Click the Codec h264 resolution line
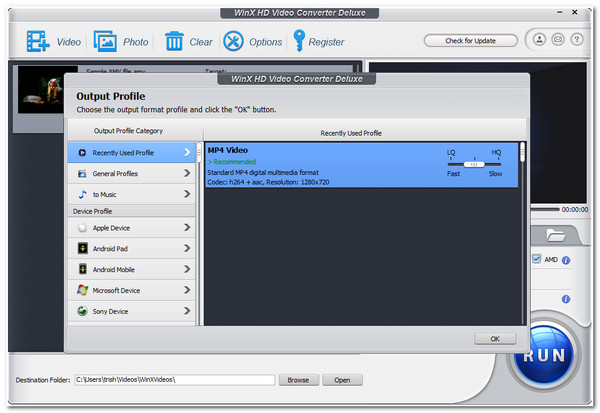Viewport: 600px width, 413px height. click(268, 182)
